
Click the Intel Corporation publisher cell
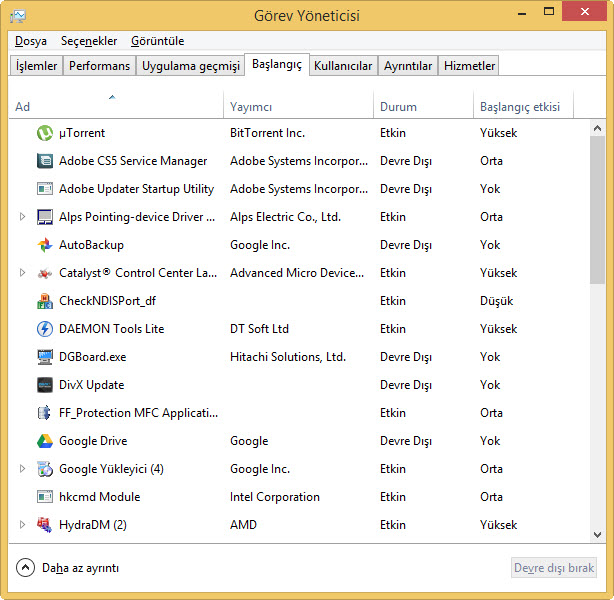(275, 497)
